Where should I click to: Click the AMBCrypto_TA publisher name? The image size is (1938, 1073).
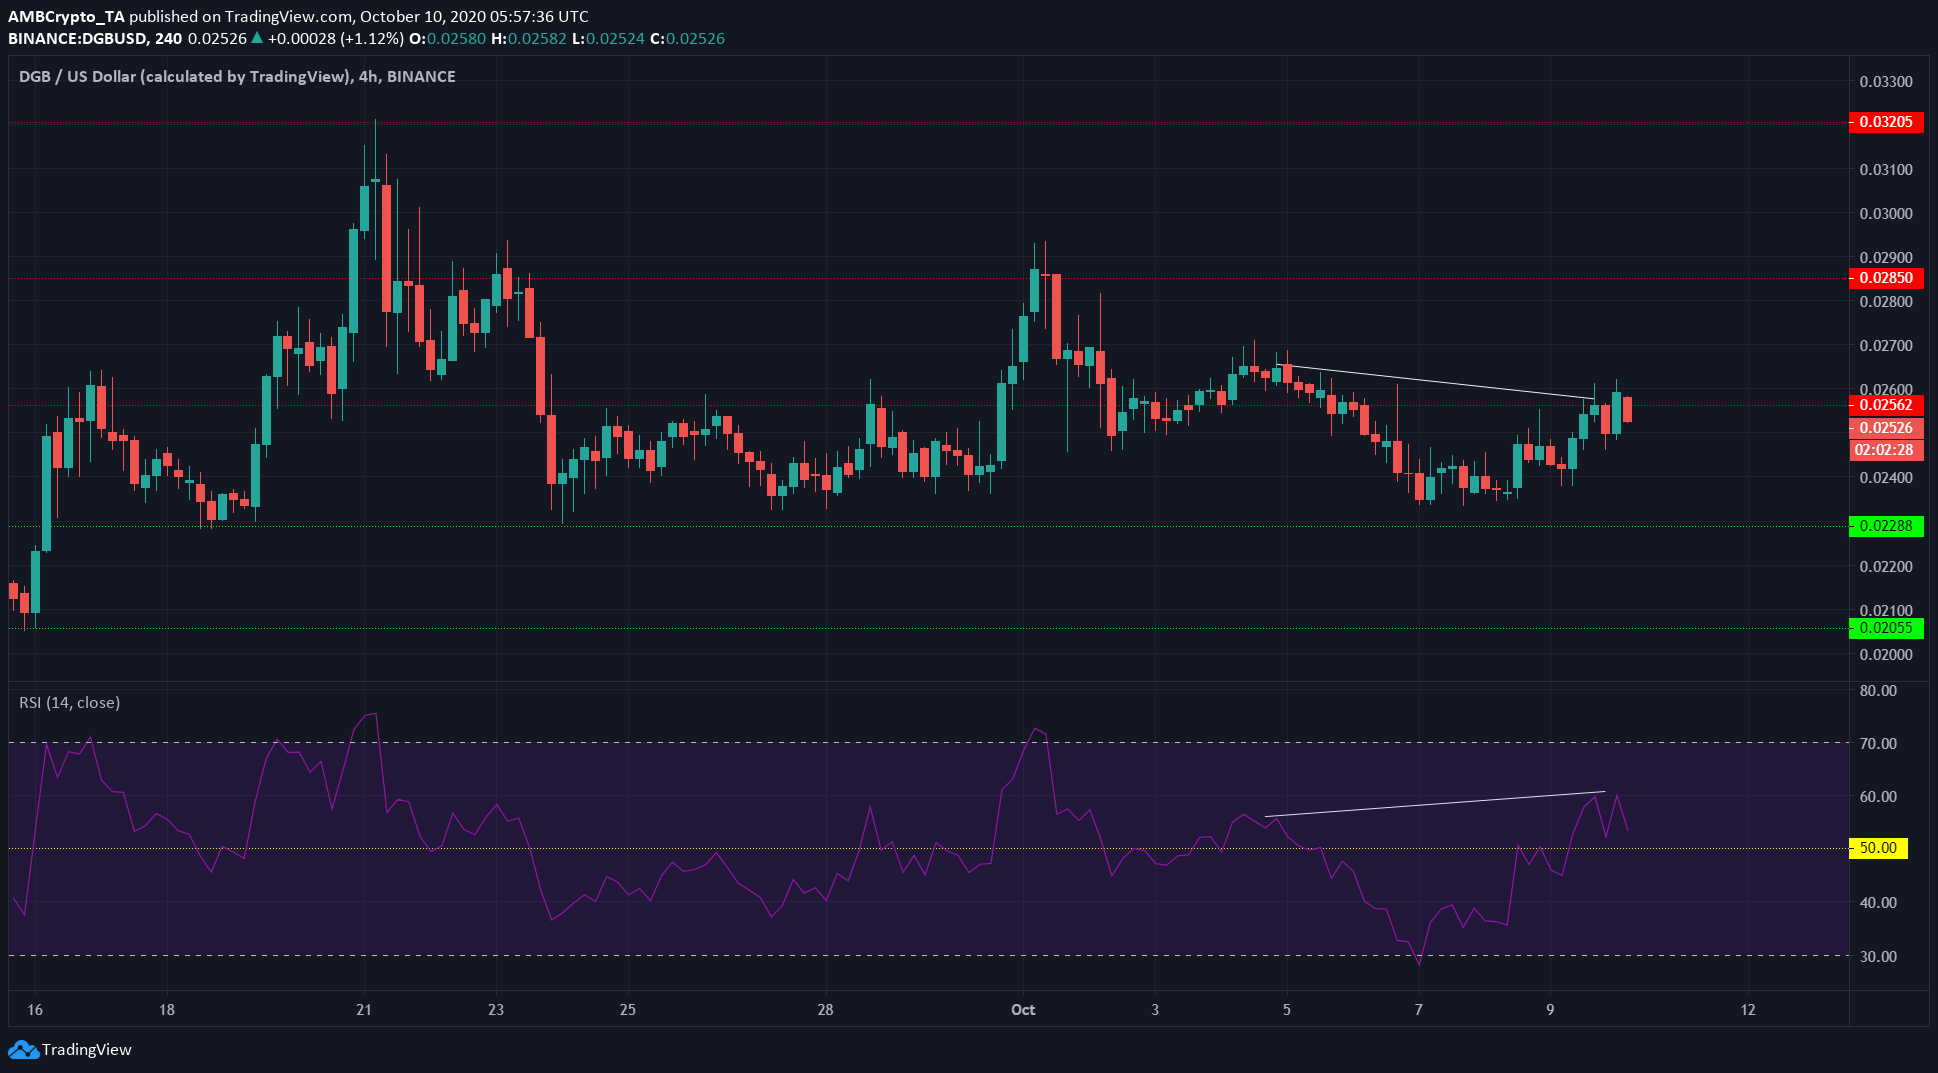[x=66, y=17]
